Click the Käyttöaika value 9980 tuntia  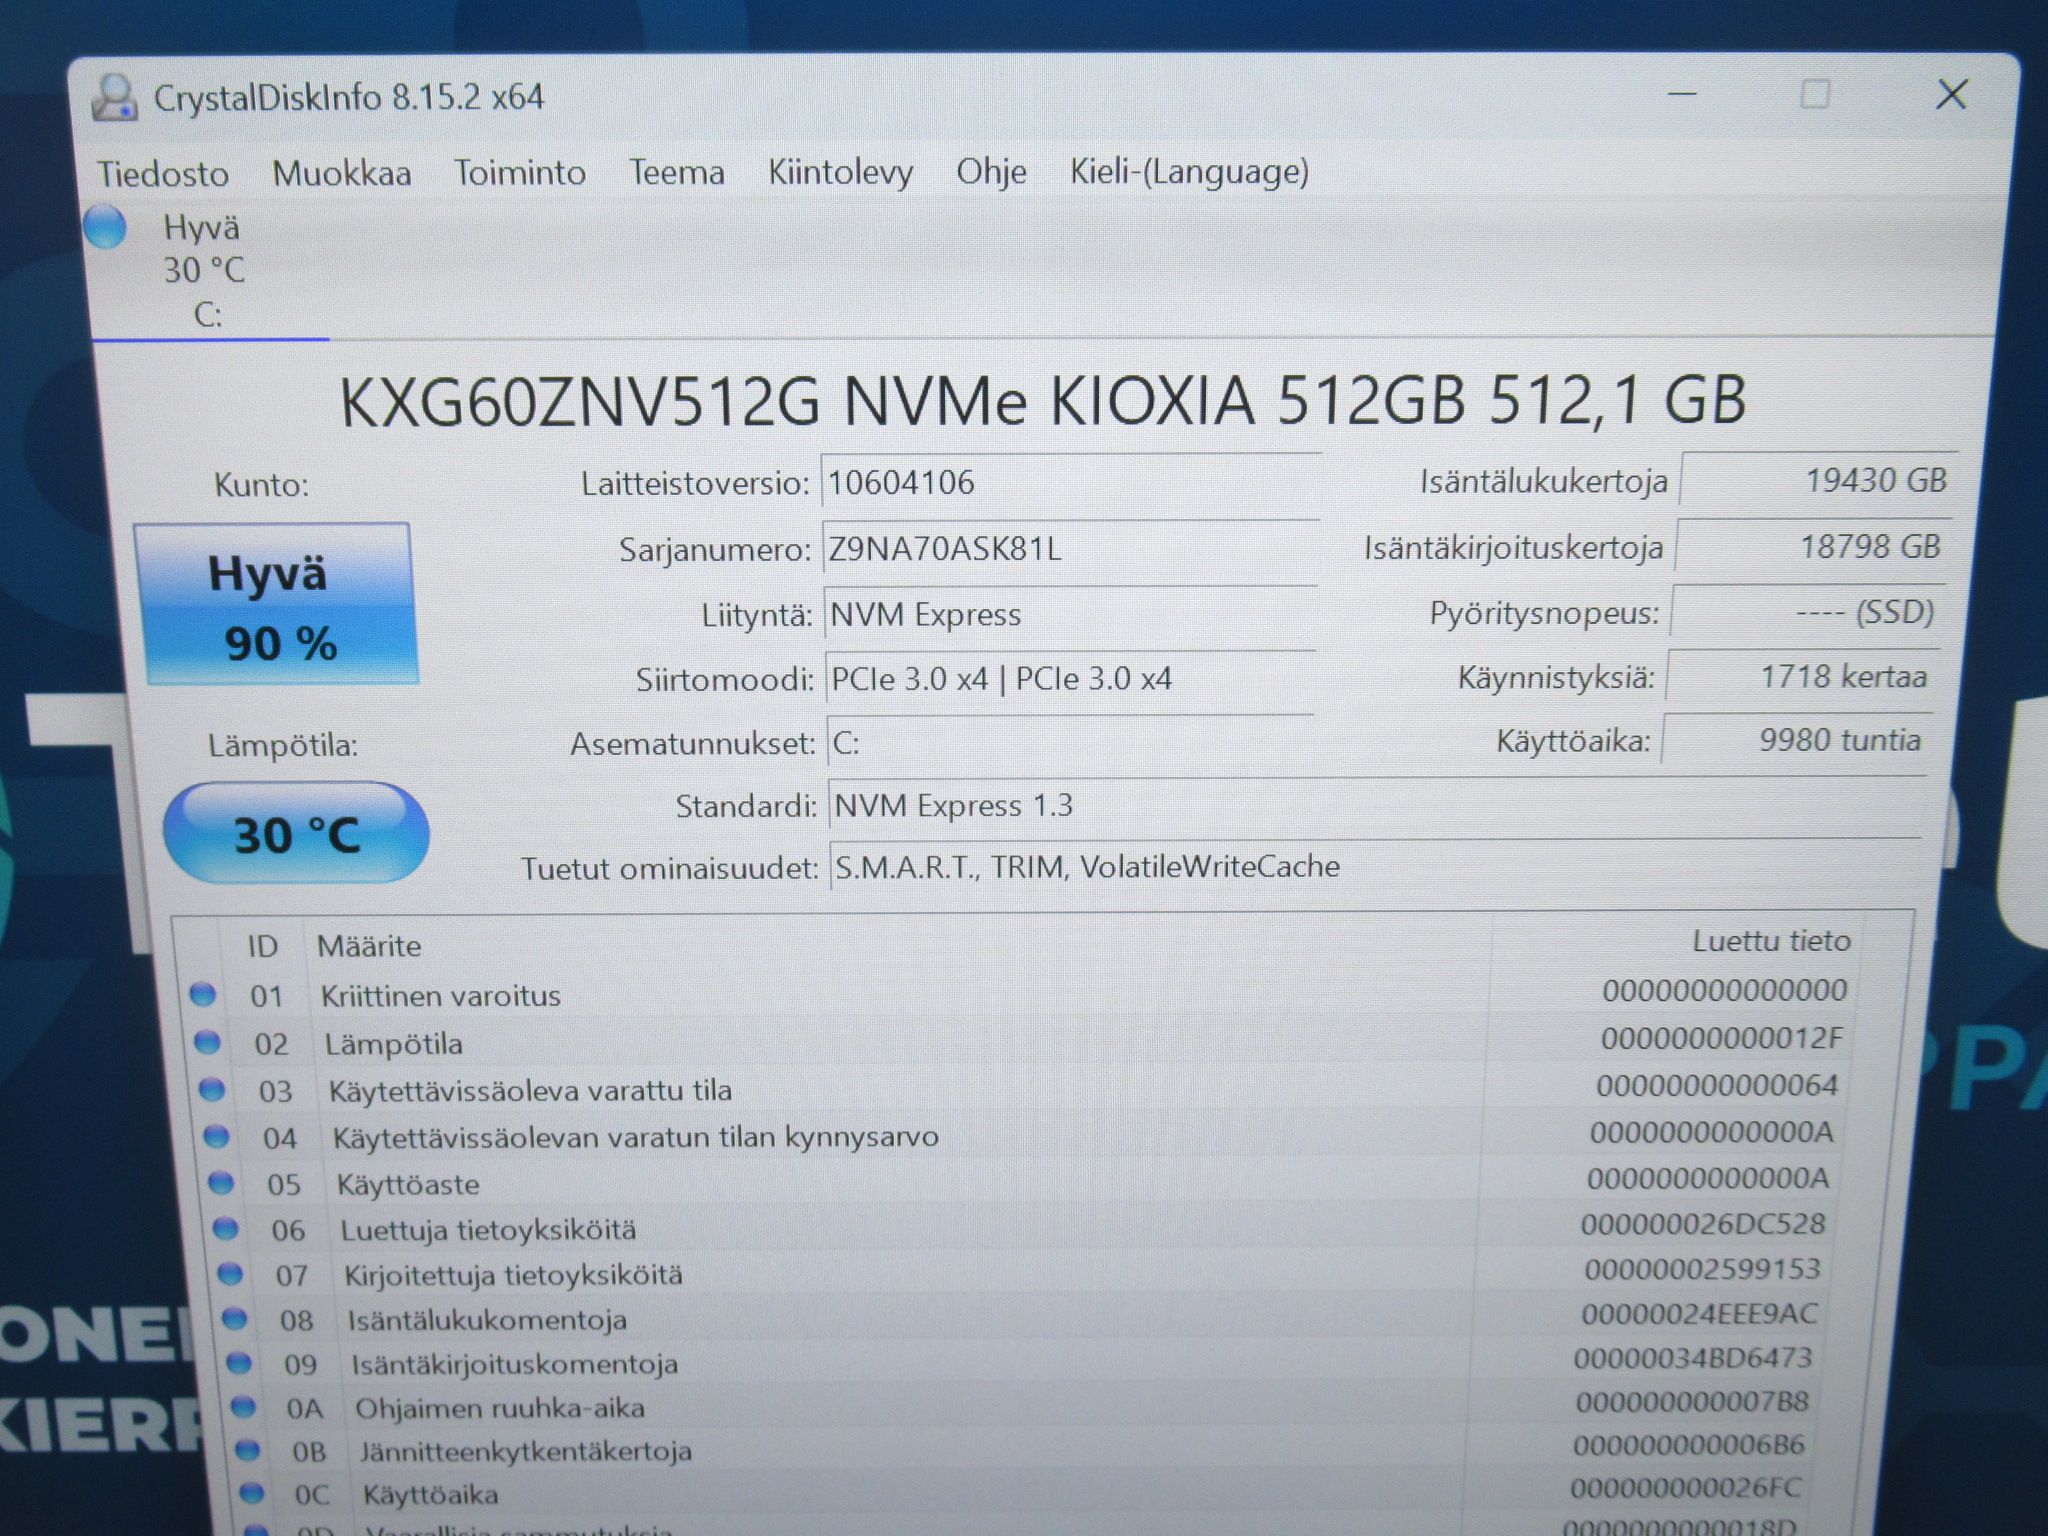[1797, 740]
